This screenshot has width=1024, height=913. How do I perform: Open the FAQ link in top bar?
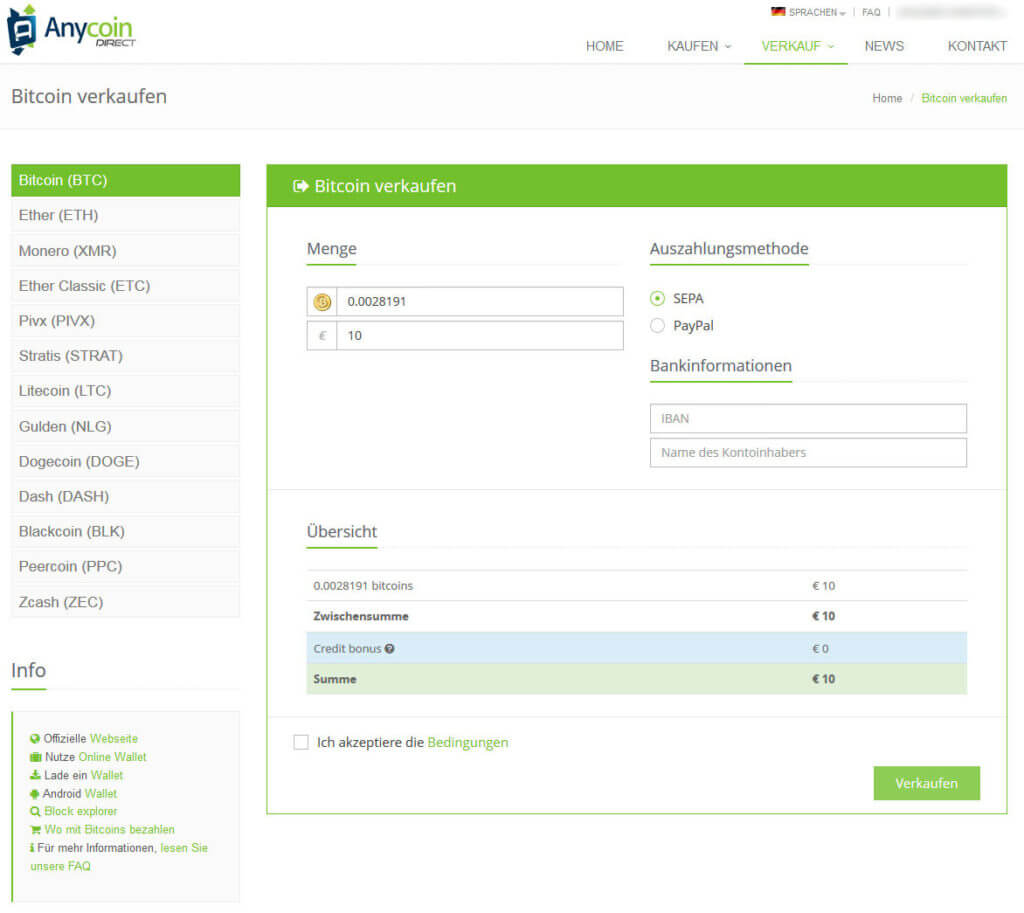pyautogui.click(x=871, y=12)
